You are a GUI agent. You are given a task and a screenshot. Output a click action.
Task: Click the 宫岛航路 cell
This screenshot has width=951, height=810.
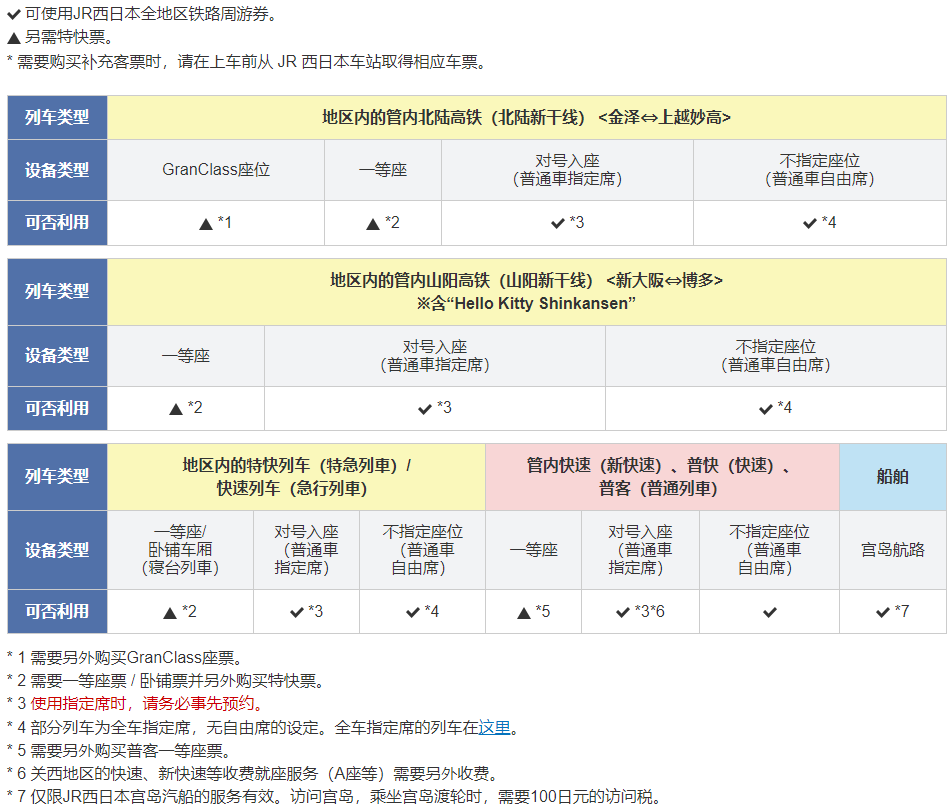(892, 550)
